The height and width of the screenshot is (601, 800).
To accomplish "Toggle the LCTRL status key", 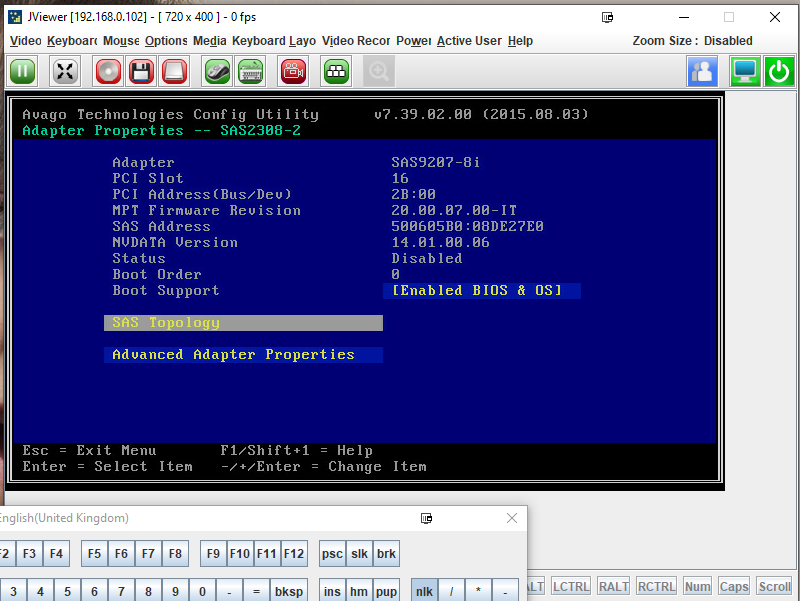I will pos(571,586).
